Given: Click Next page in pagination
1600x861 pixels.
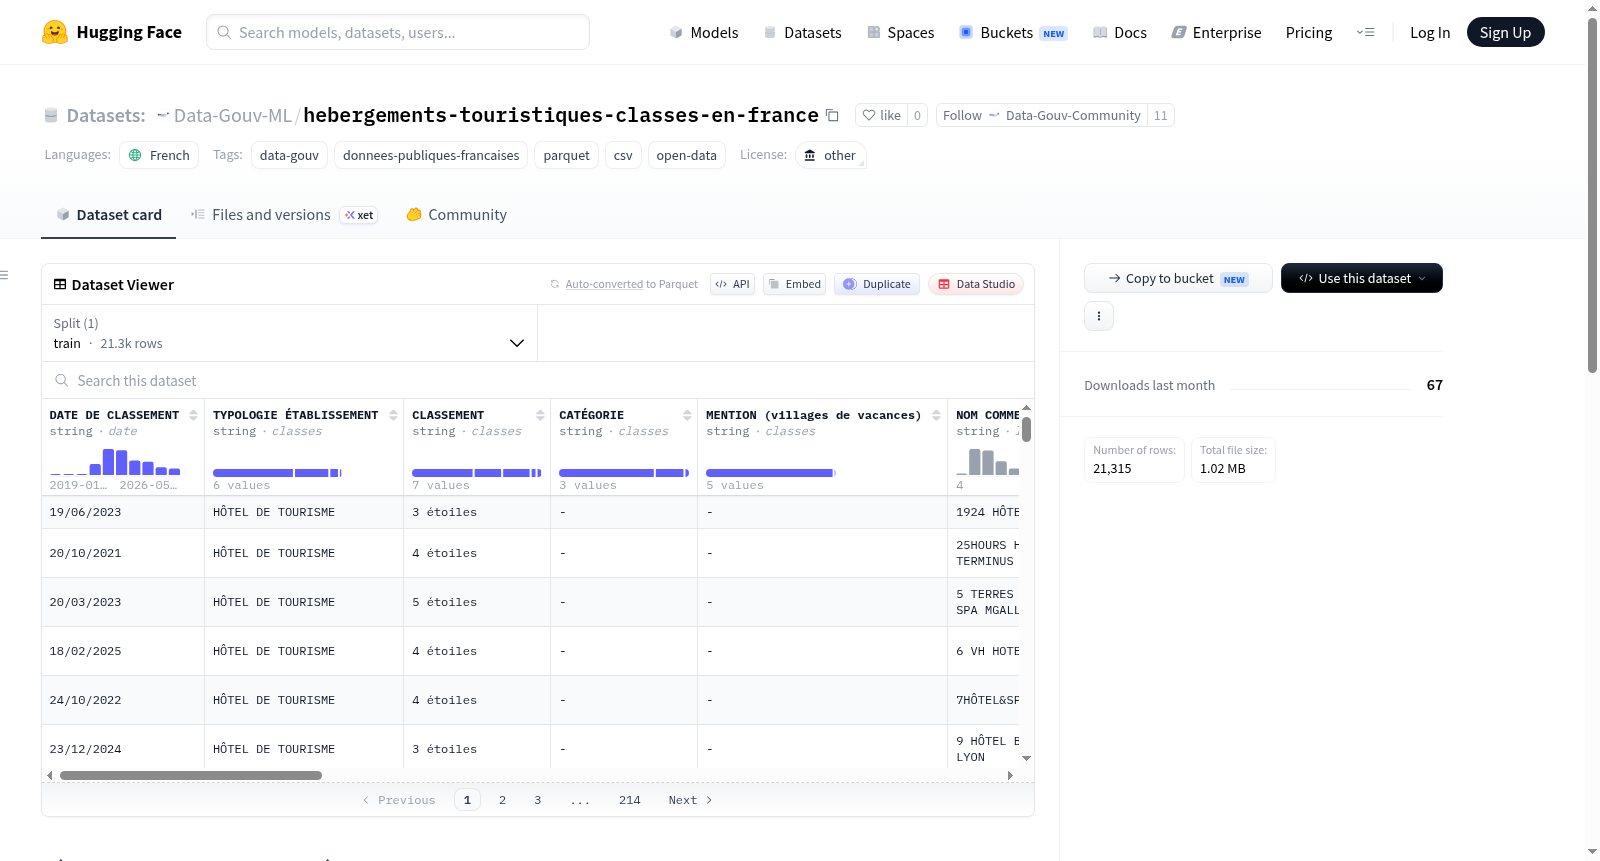Looking at the screenshot, I should click(690, 800).
